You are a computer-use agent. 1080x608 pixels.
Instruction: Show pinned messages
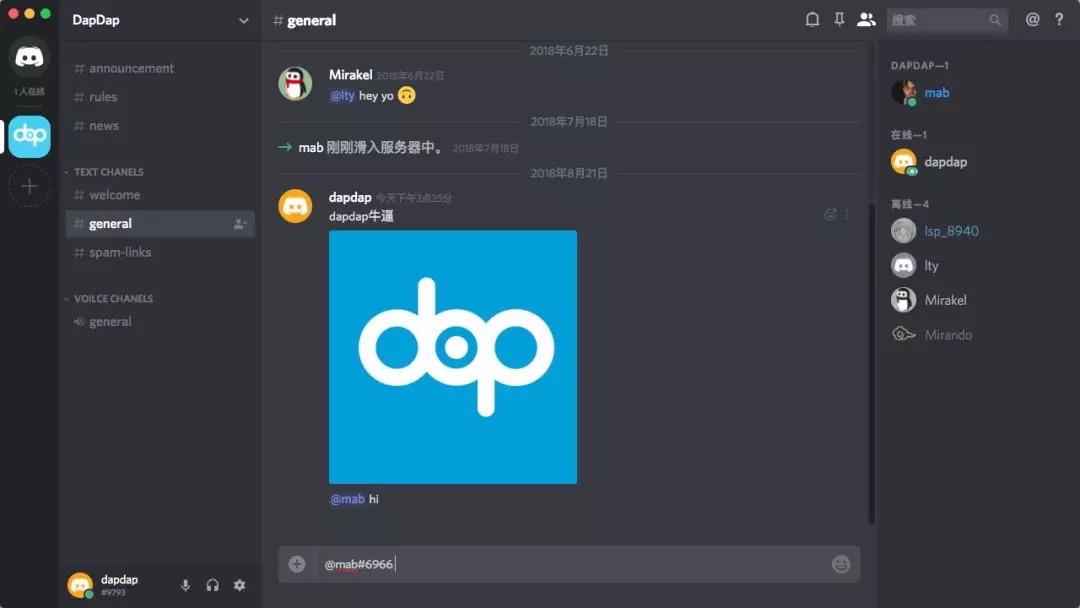(x=839, y=20)
